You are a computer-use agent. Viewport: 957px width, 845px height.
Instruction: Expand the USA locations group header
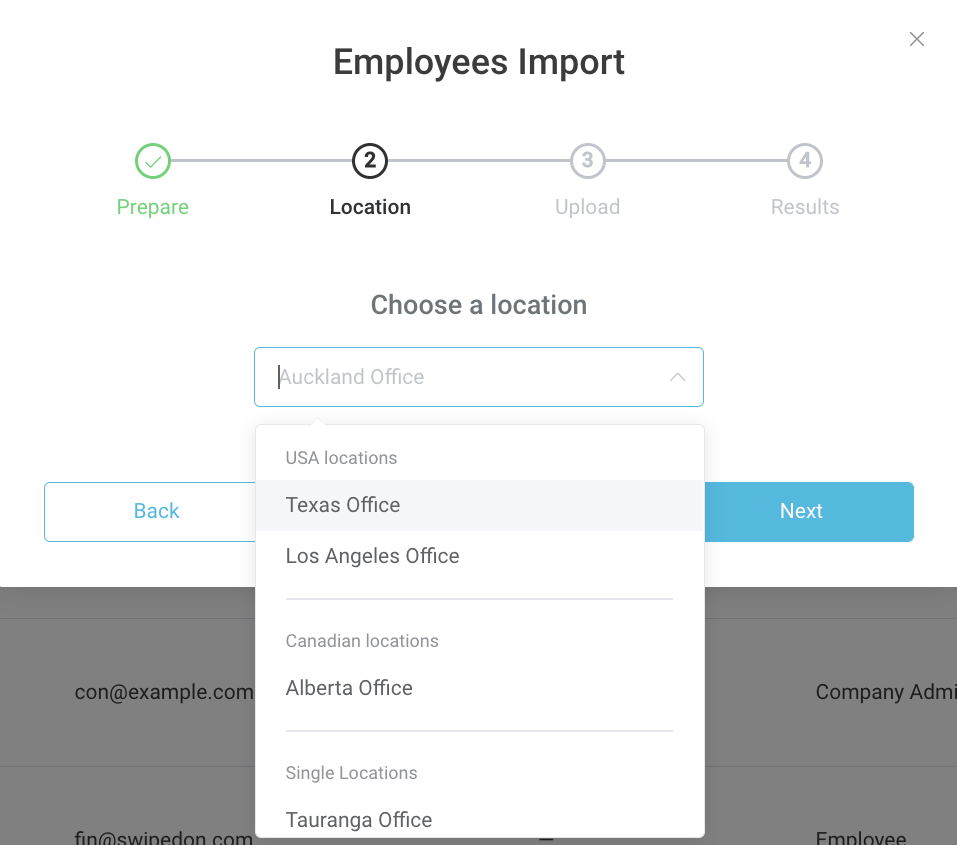tap(341, 458)
